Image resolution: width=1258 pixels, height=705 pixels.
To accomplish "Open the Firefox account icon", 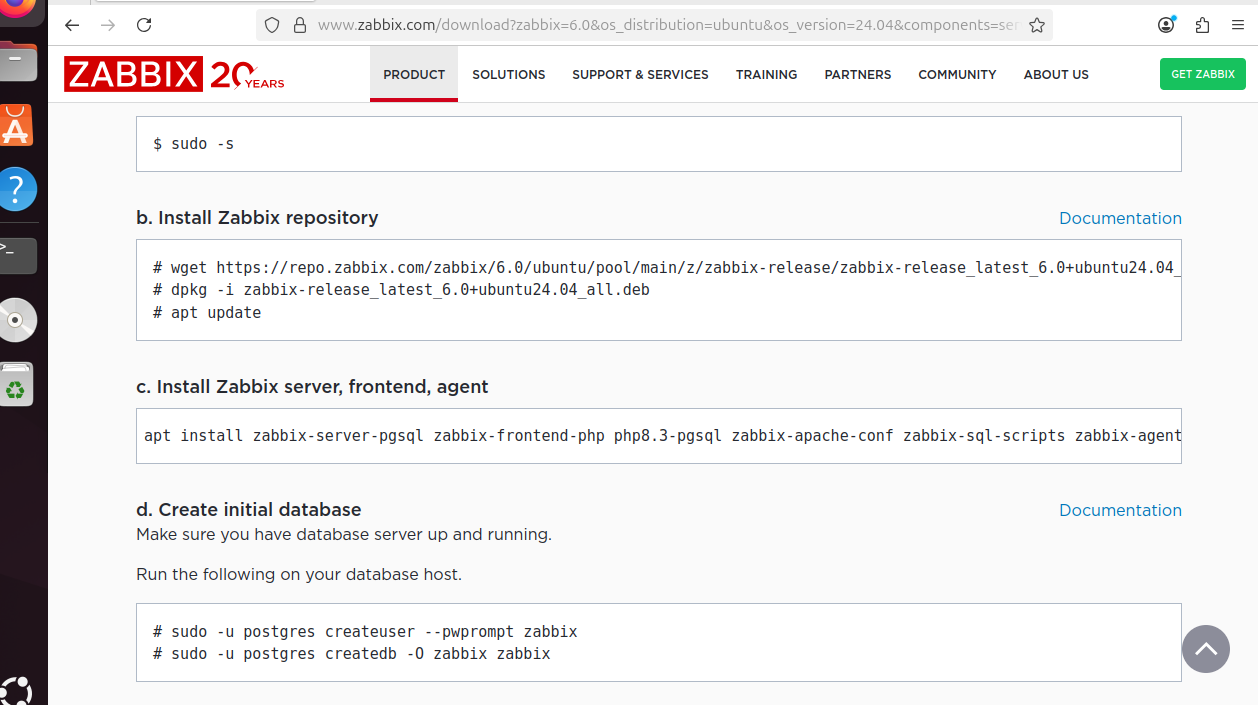I will (x=1166, y=25).
